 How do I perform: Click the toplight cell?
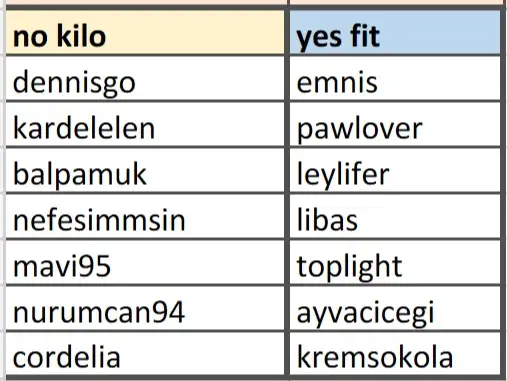pyautogui.click(x=395, y=262)
